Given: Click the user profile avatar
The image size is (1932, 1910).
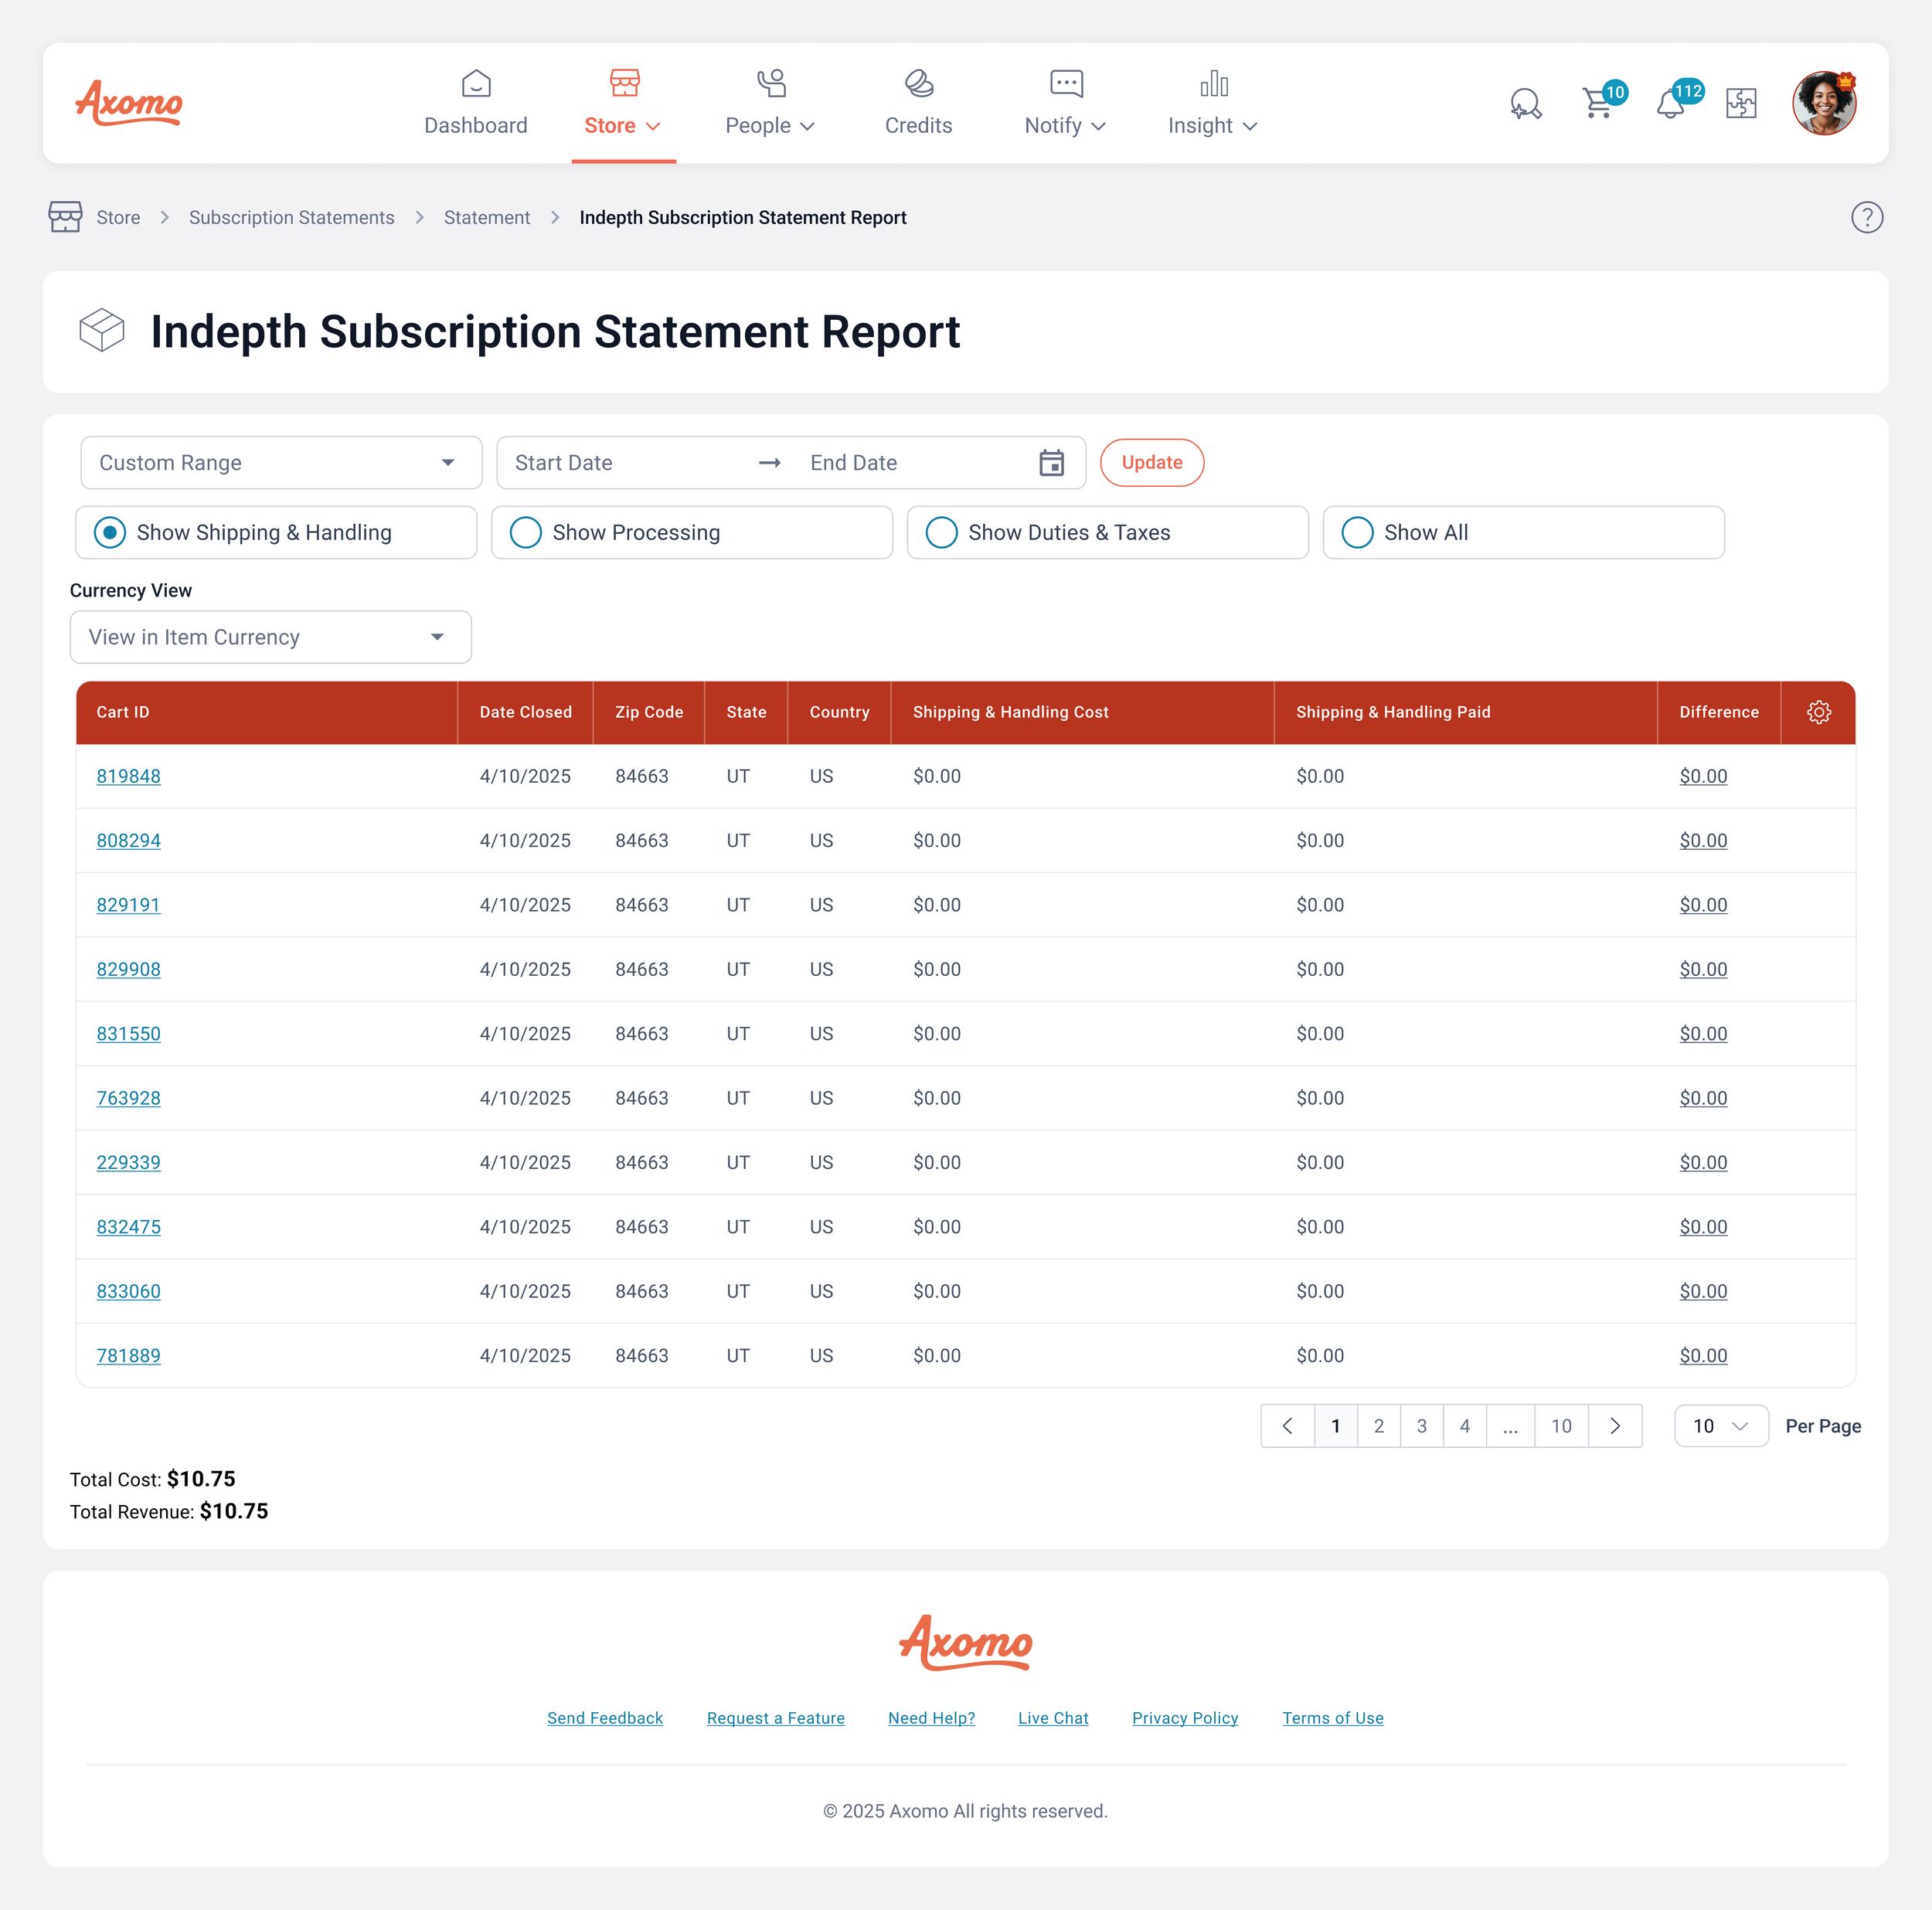Looking at the screenshot, I should pyautogui.click(x=1824, y=103).
